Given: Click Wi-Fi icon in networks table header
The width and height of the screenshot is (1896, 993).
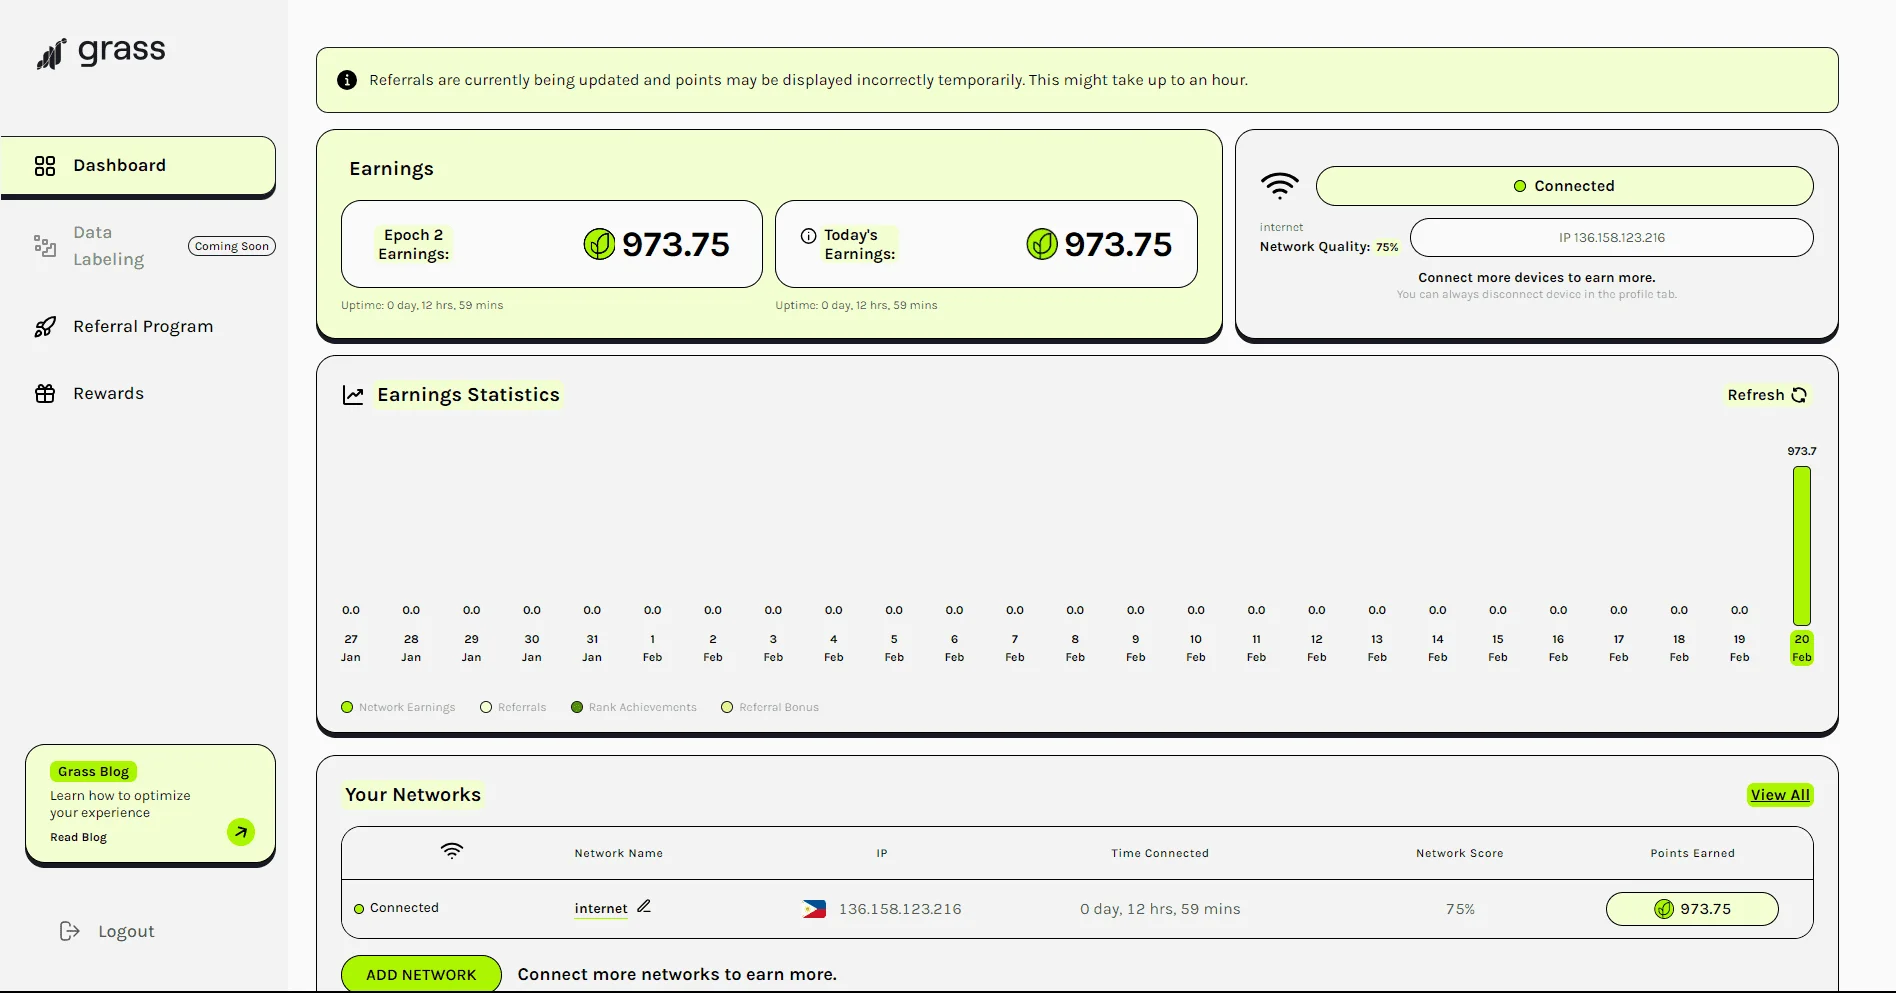Looking at the screenshot, I should (x=452, y=851).
